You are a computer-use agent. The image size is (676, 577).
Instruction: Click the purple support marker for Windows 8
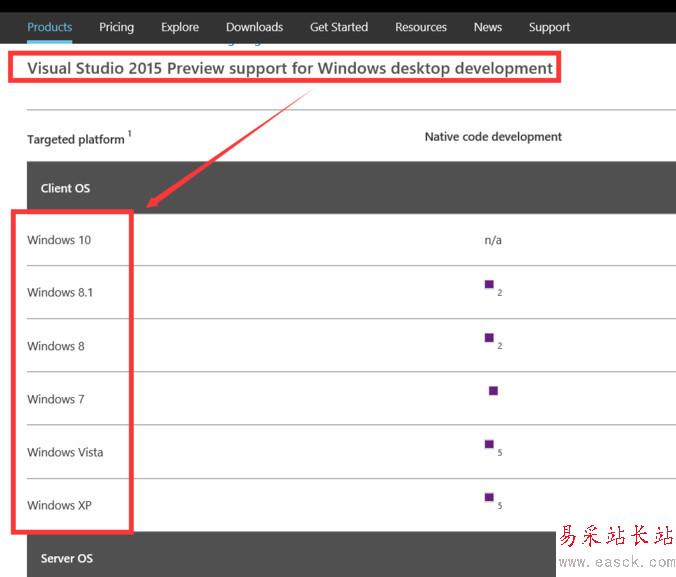[x=489, y=338]
